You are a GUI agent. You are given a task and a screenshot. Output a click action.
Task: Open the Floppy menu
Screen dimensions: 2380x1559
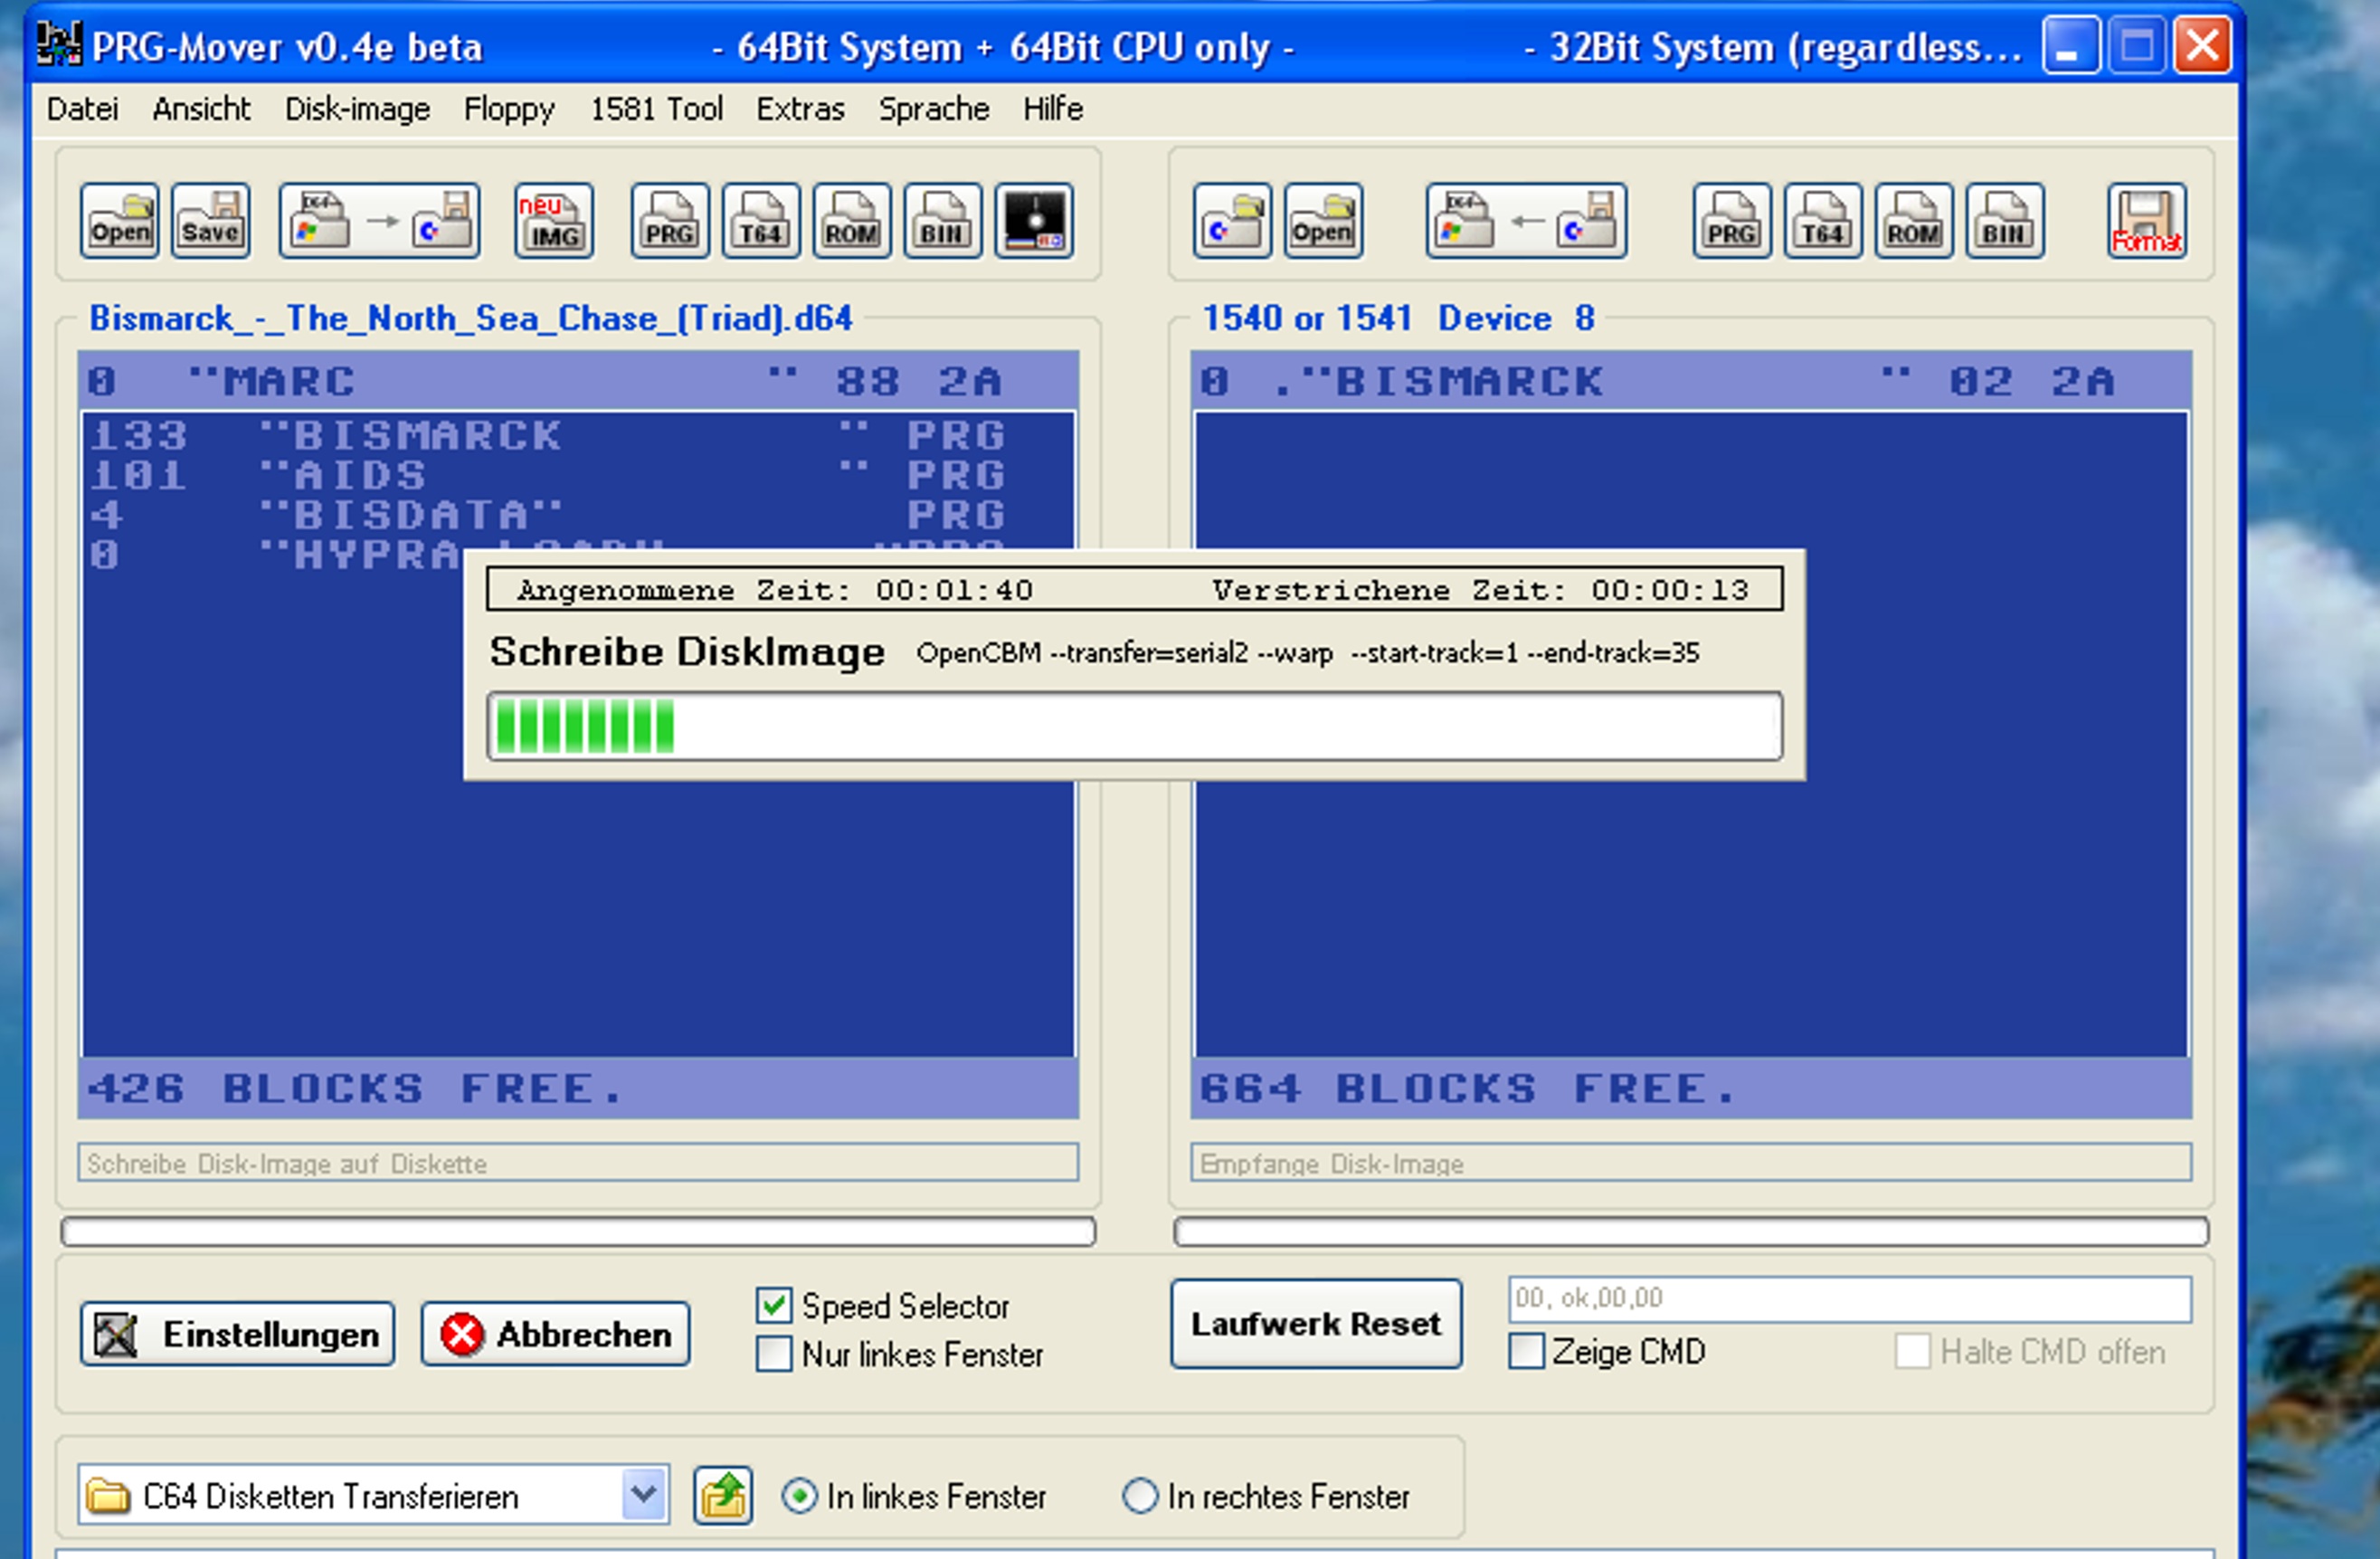point(509,108)
